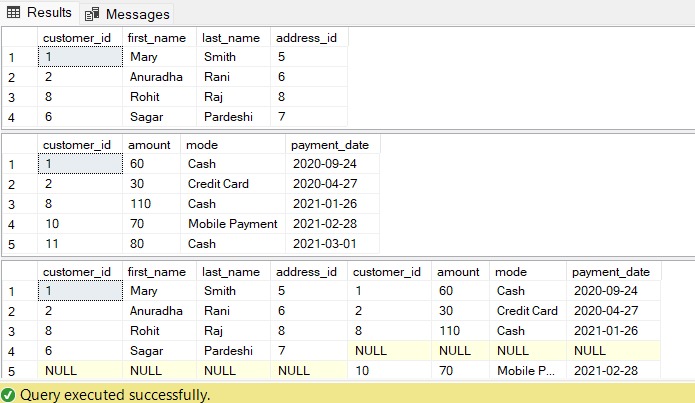Click 'Rohit' cell in the first table

(160, 97)
